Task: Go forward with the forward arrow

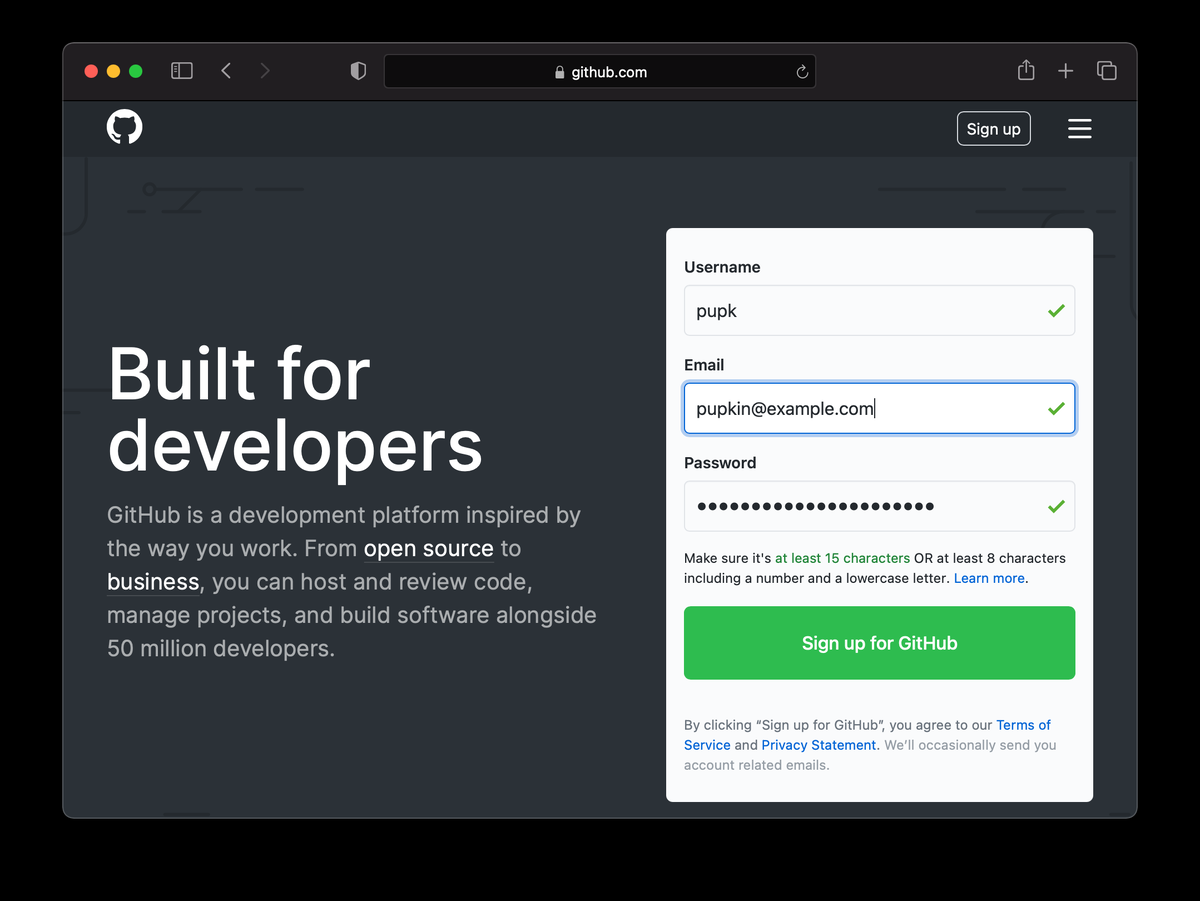Action: [x=265, y=71]
